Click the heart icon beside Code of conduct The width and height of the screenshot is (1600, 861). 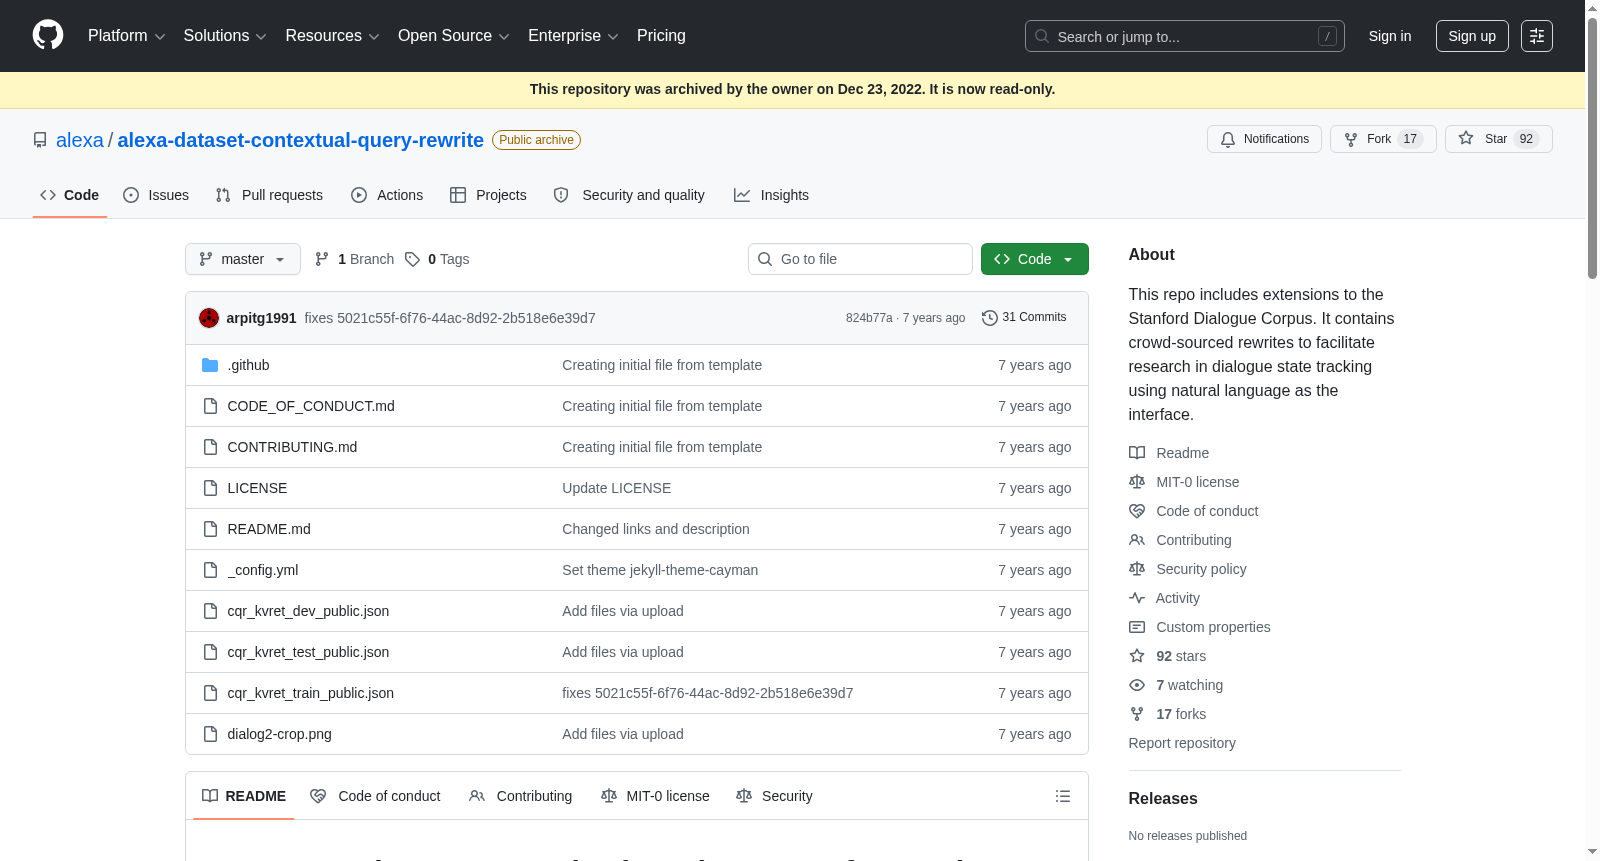pos(1137,511)
